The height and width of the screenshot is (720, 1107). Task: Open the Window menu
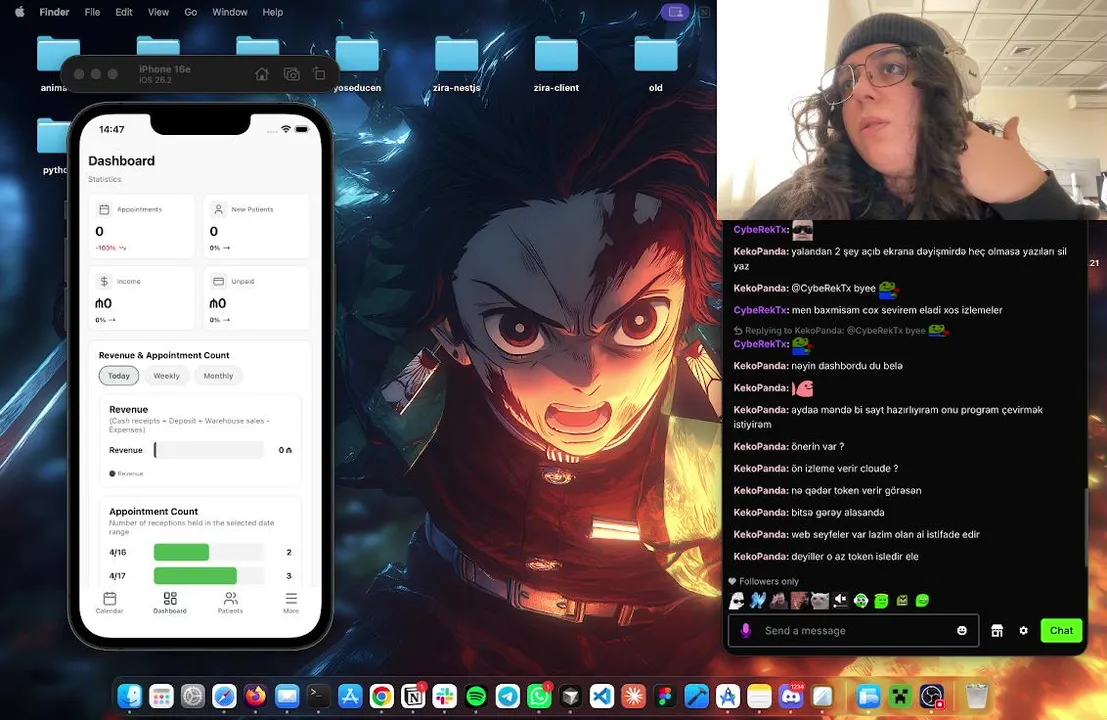click(230, 12)
